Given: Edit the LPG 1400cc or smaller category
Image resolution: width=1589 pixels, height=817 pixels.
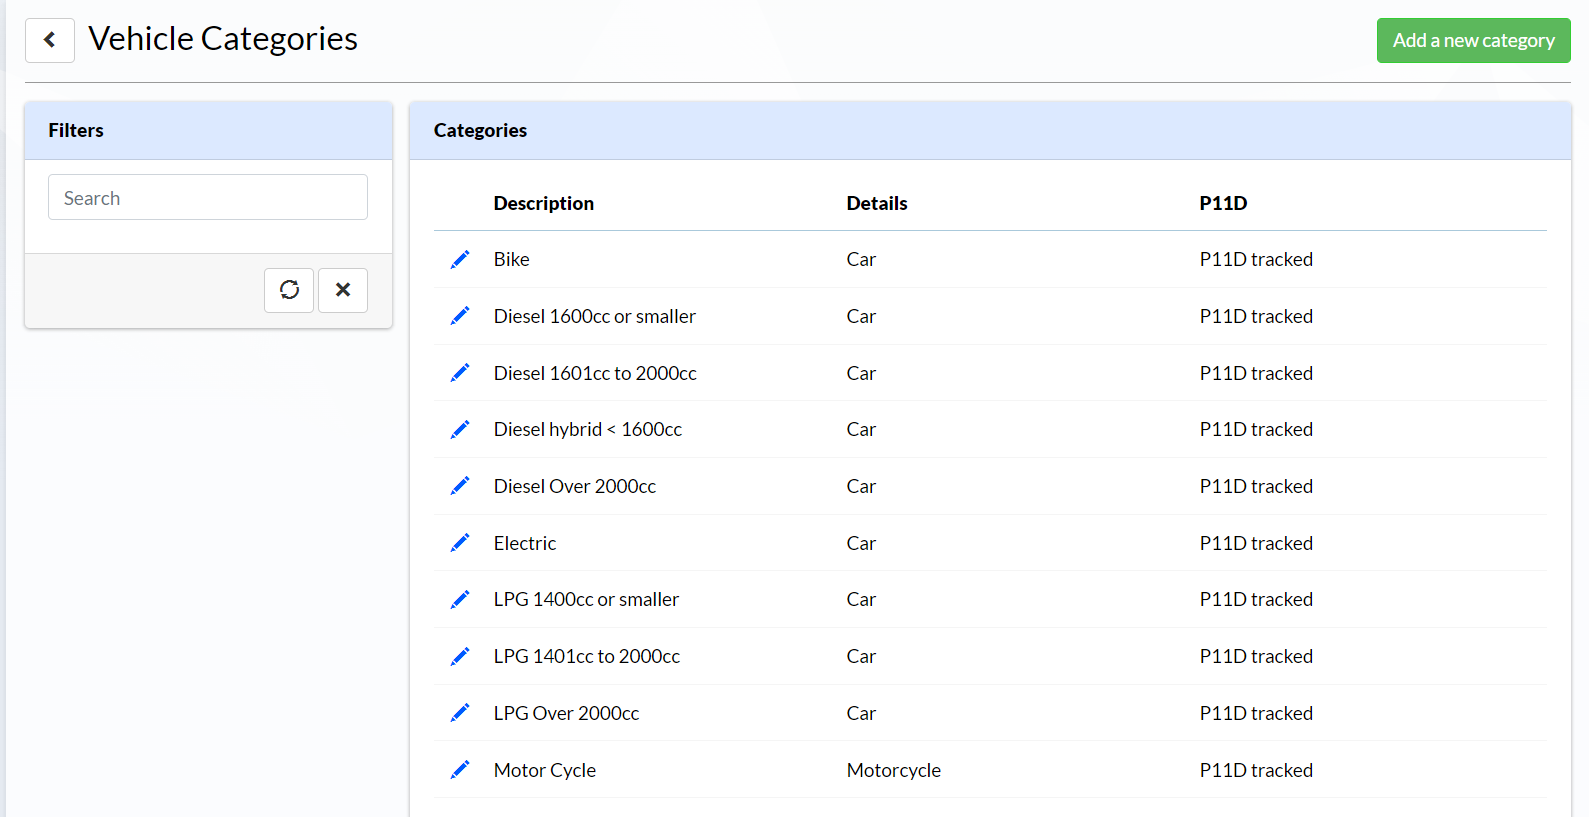Looking at the screenshot, I should click(x=460, y=599).
